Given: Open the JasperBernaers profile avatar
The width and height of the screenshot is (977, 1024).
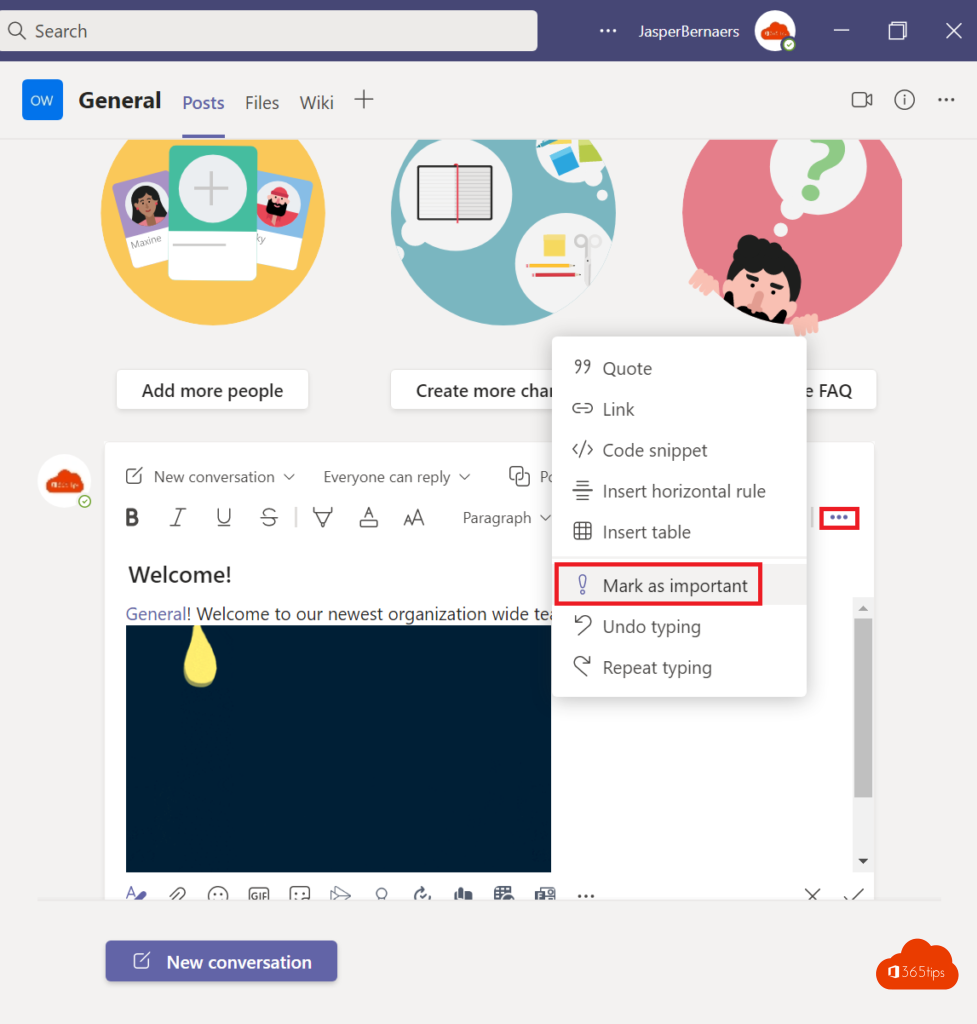Looking at the screenshot, I should [x=775, y=31].
